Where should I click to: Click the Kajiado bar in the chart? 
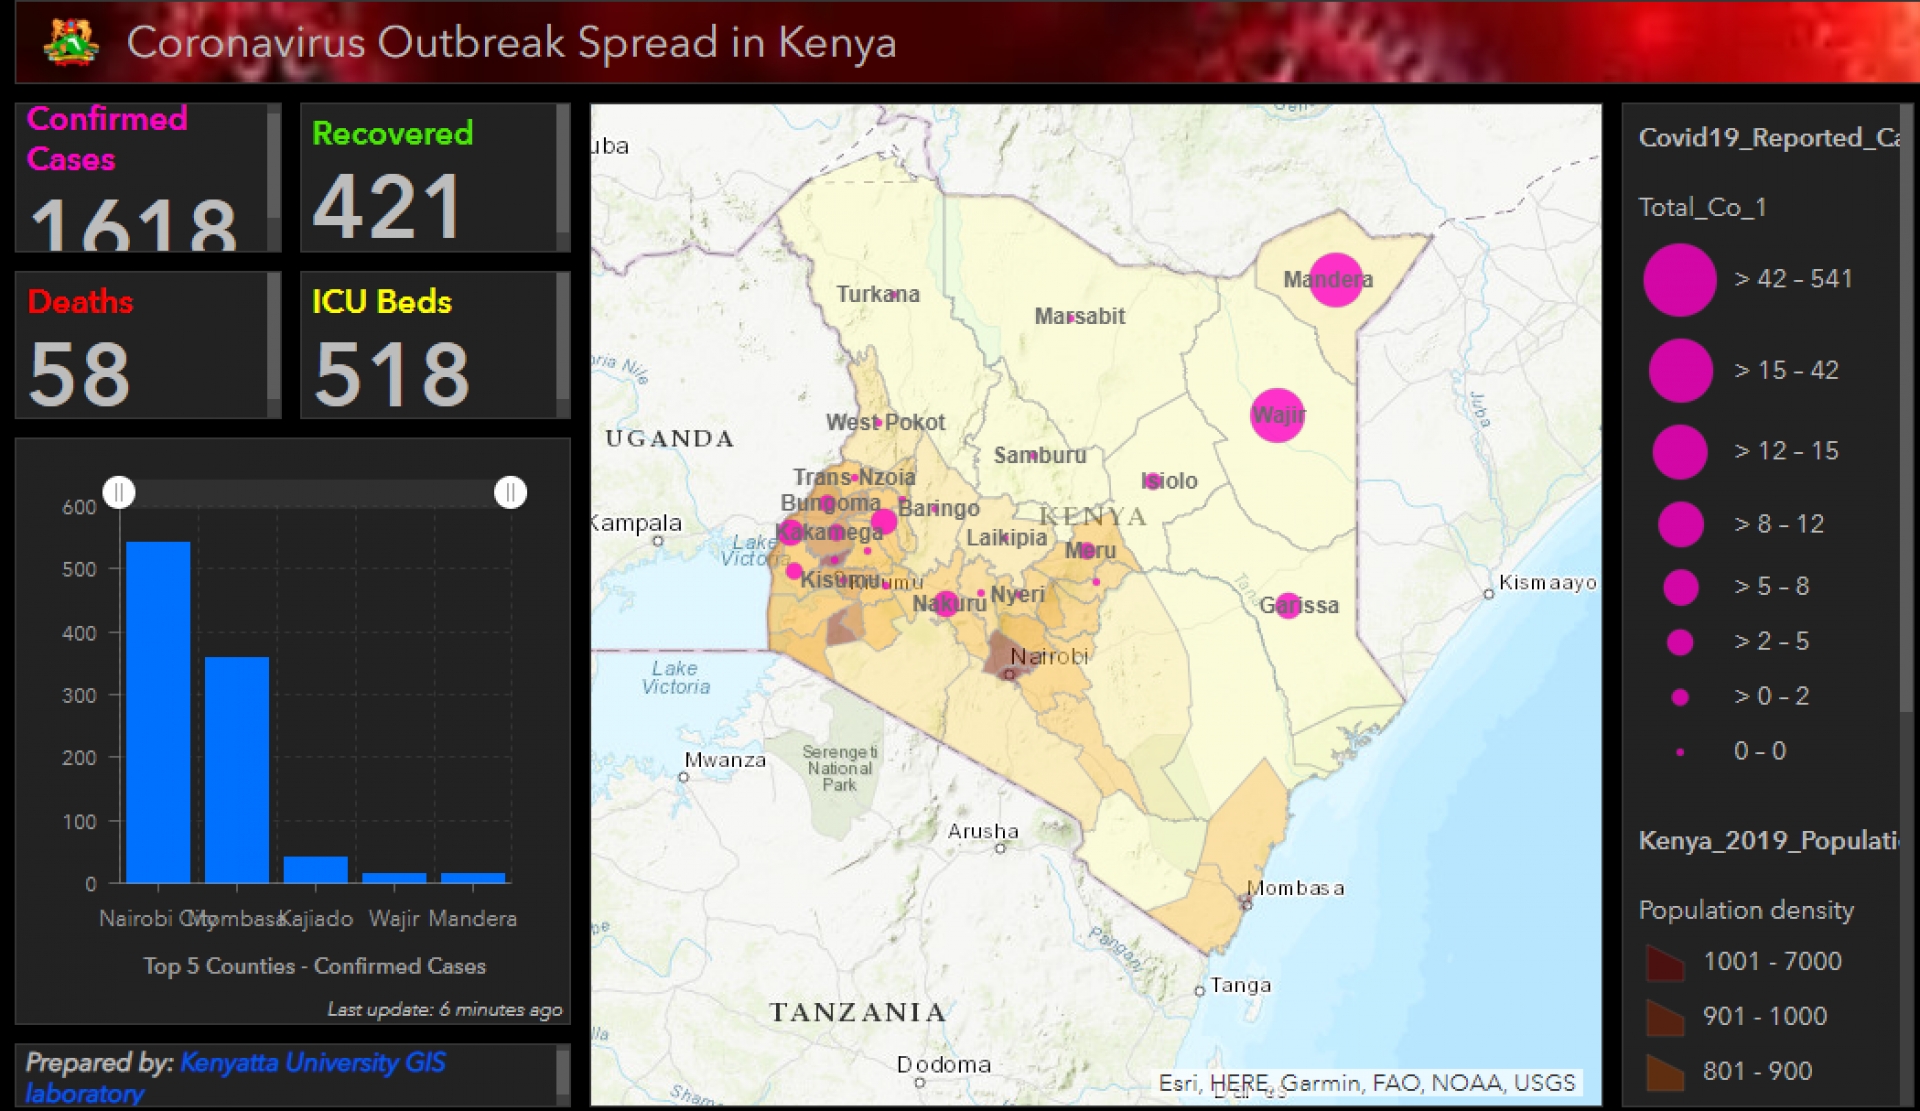[x=316, y=870]
